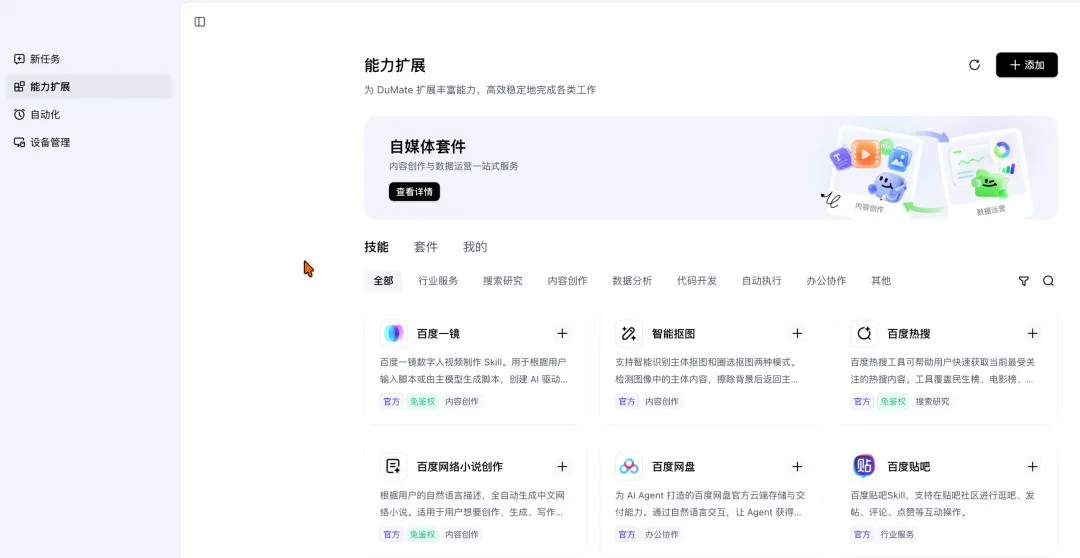The width and height of the screenshot is (1080, 558).
Task: Click the 办公协作 tag on 百度网盘
Action: [662, 534]
